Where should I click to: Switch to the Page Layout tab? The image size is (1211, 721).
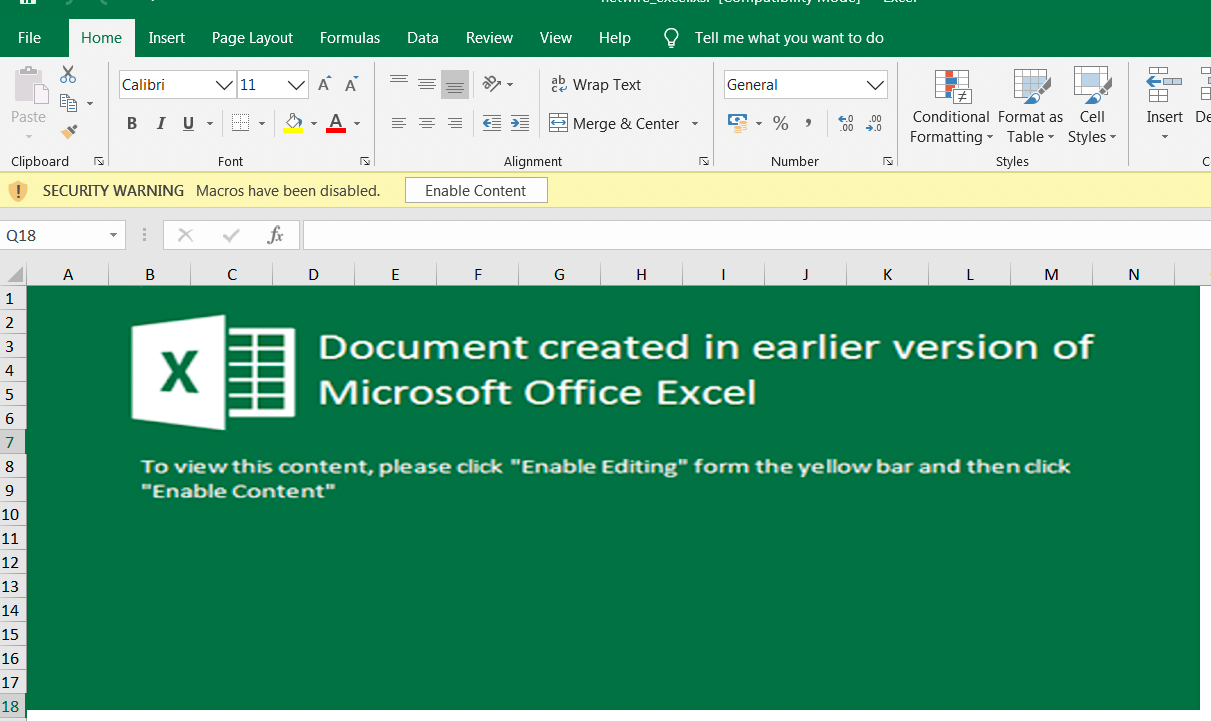pos(252,38)
